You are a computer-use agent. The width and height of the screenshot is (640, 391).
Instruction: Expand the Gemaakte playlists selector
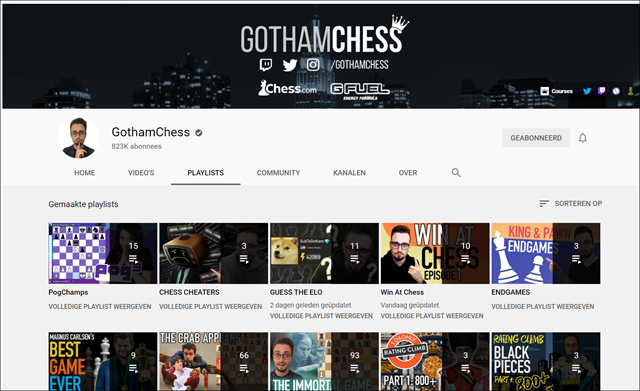[83, 204]
